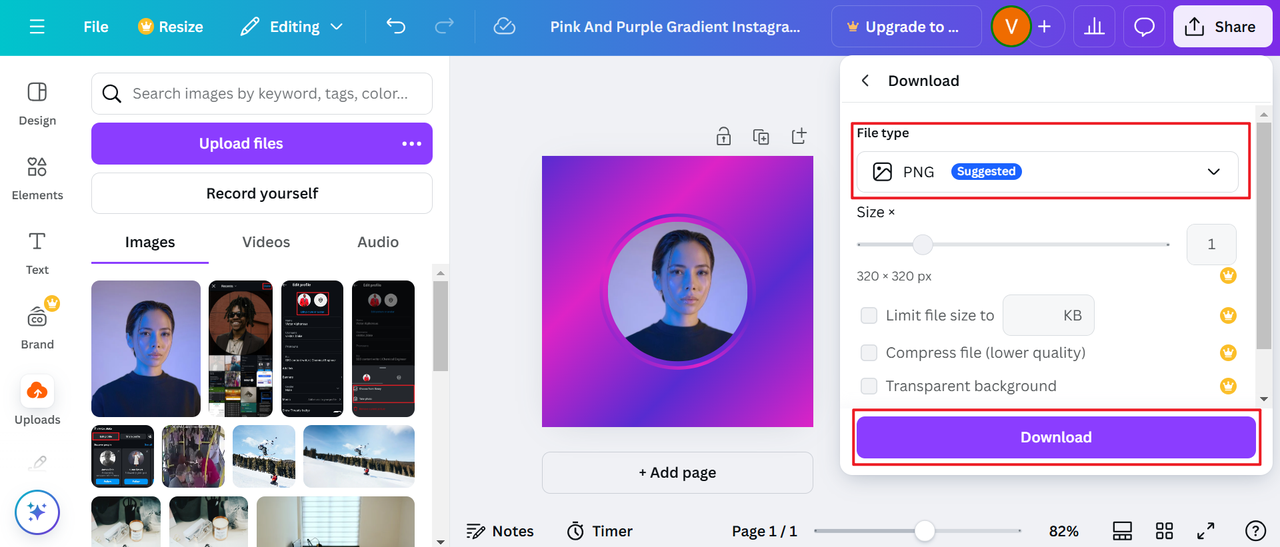Viewport: 1280px width, 547px height.
Task: Open the Brand sidebar panel
Action: (37, 326)
